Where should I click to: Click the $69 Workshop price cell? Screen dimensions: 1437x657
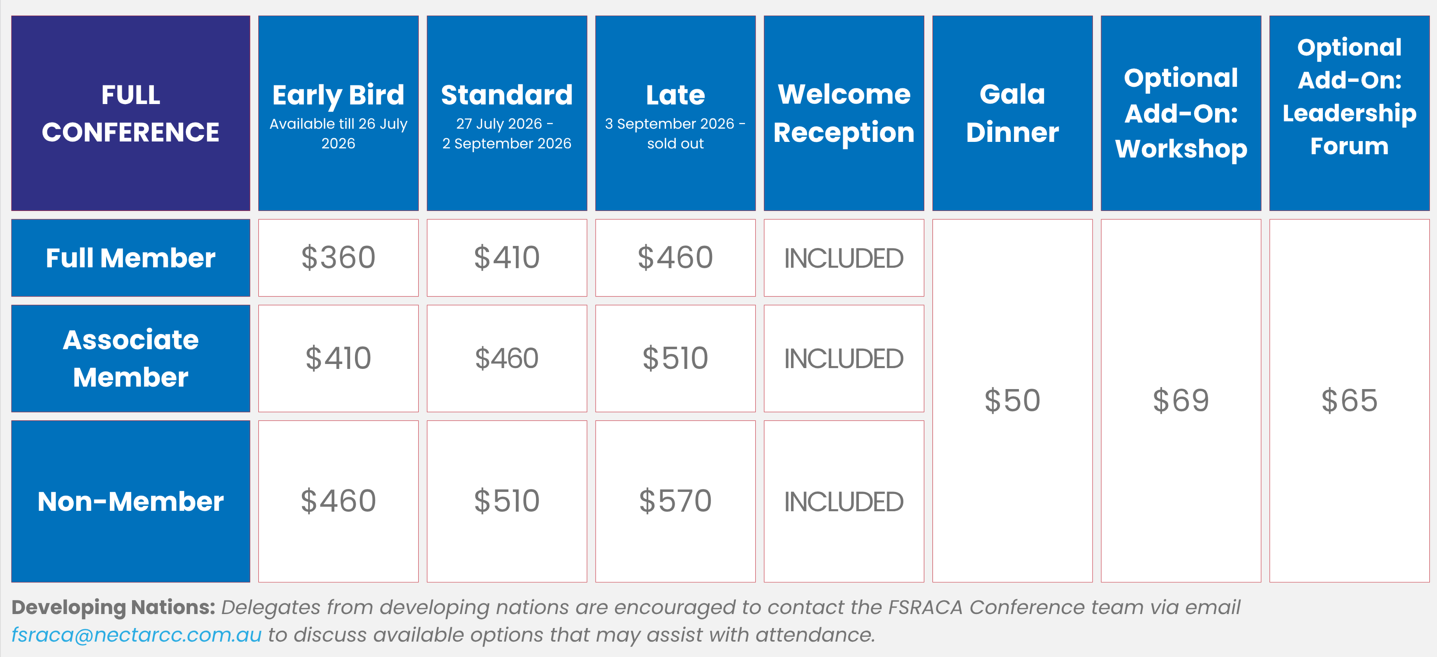[x=1181, y=400]
